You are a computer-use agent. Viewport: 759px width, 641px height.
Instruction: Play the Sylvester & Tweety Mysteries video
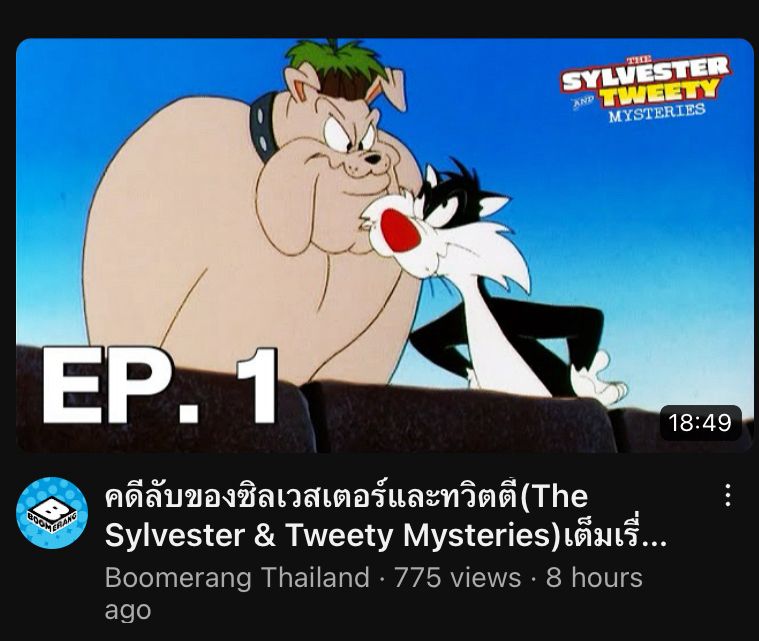pos(385,245)
